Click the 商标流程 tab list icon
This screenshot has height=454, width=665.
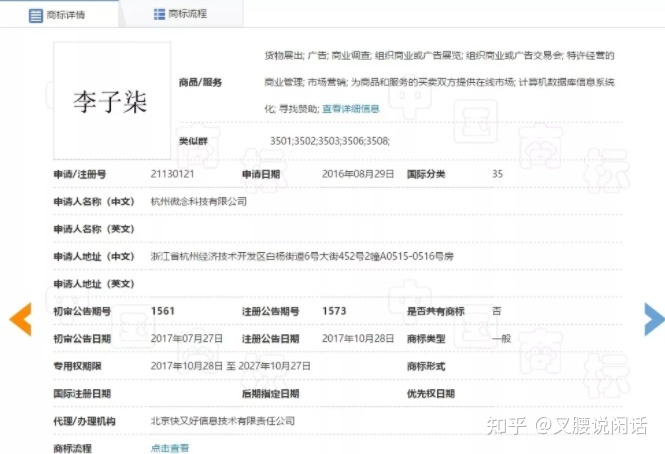(x=159, y=14)
